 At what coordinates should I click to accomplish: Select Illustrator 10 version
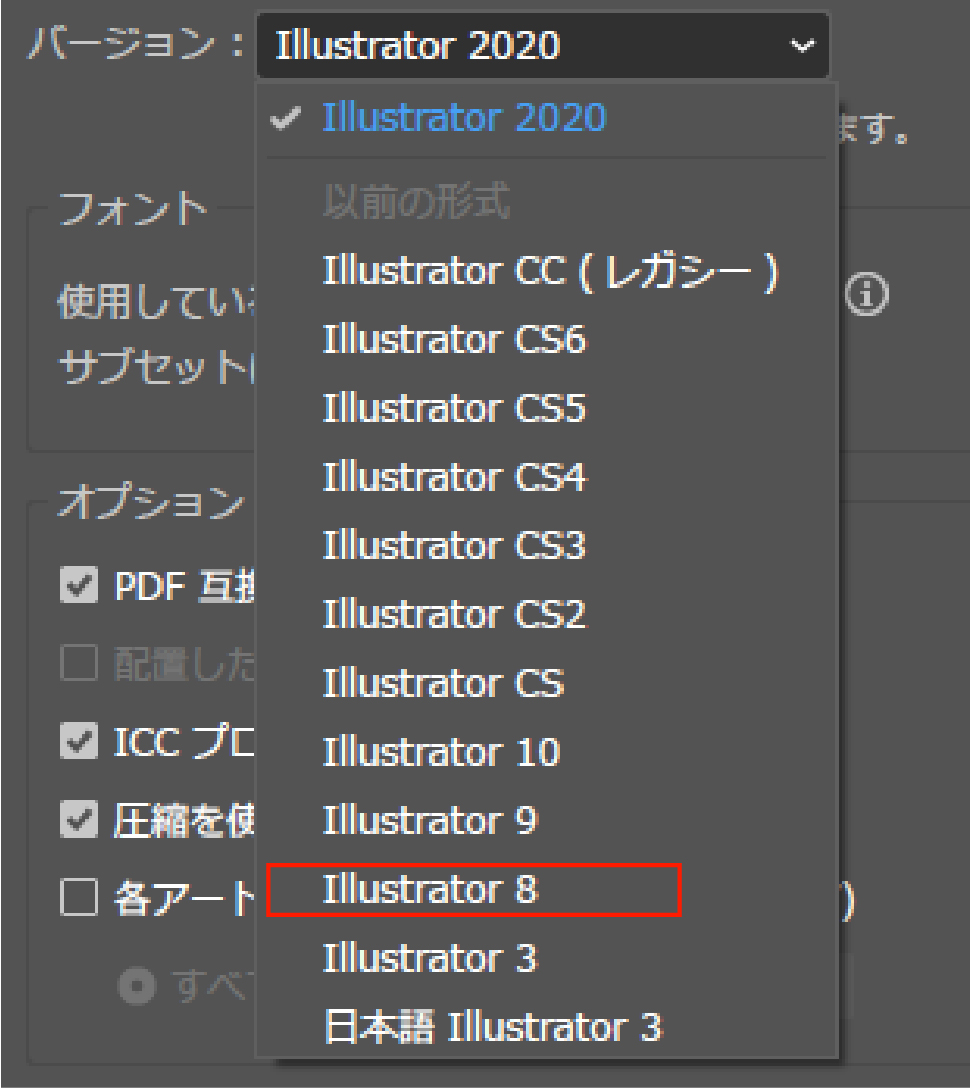[441, 752]
